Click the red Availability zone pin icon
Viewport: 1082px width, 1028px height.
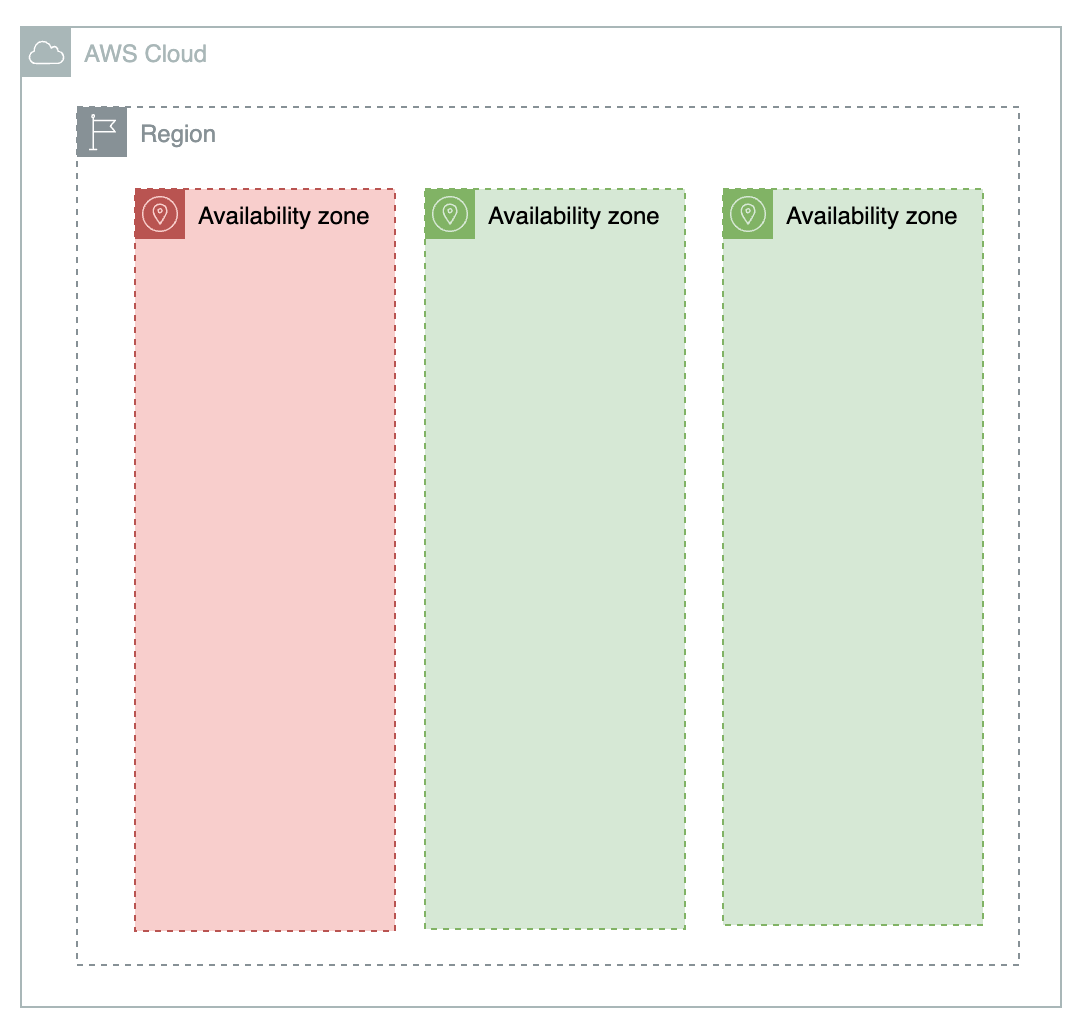160,214
